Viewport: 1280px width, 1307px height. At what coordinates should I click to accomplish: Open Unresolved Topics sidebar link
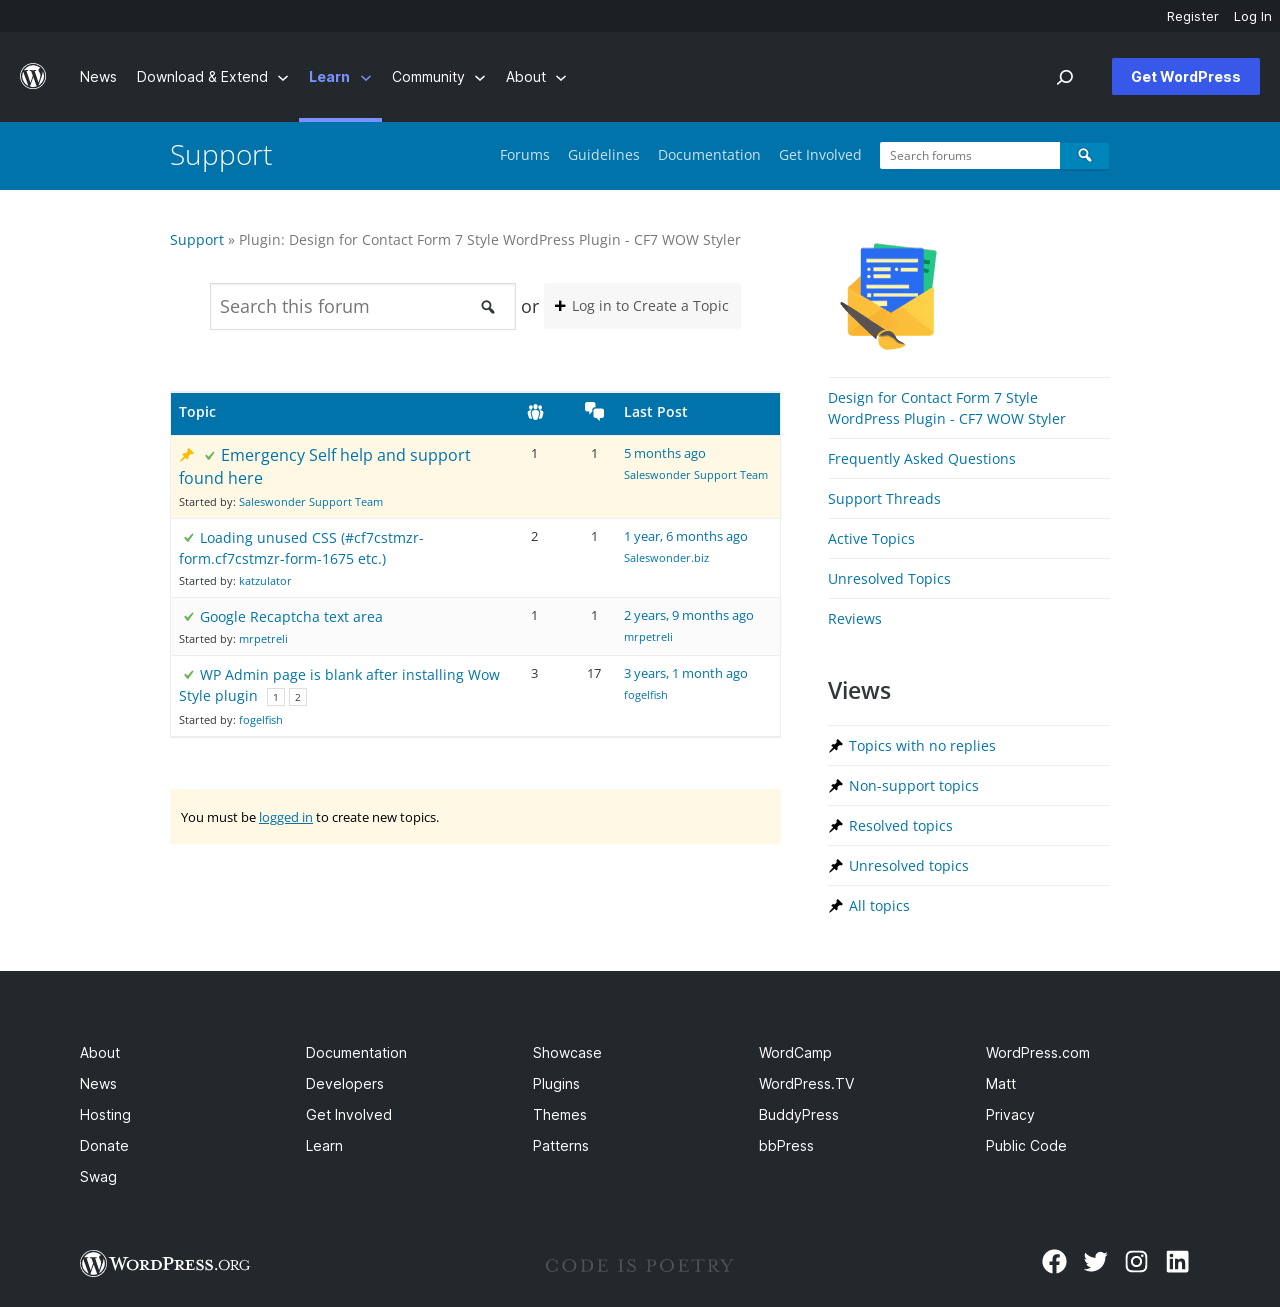889,579
